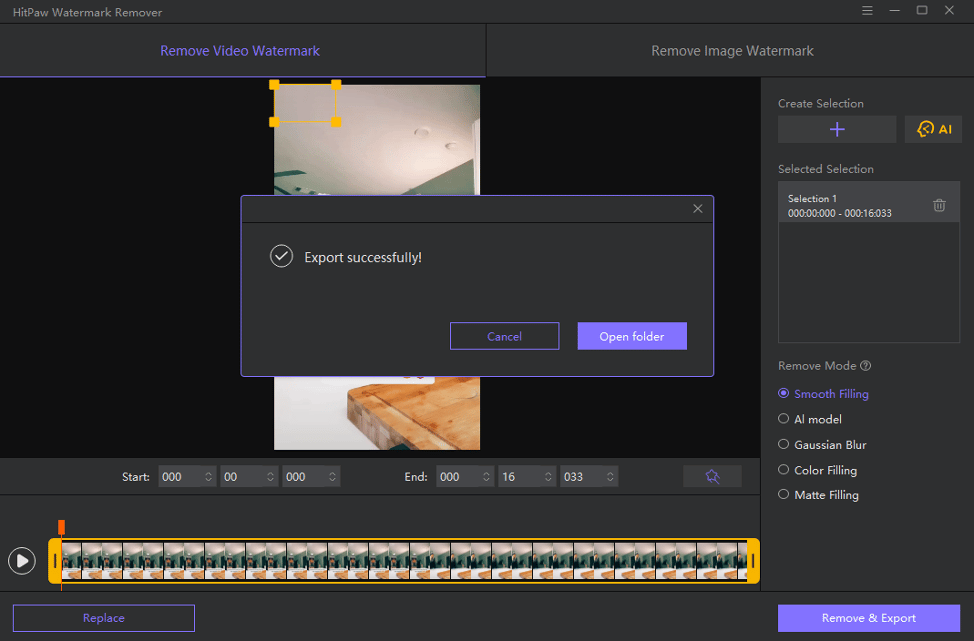The image size is (974, 641).
Task: Click the Remove & Export button
Action: [x=868, y=618]
